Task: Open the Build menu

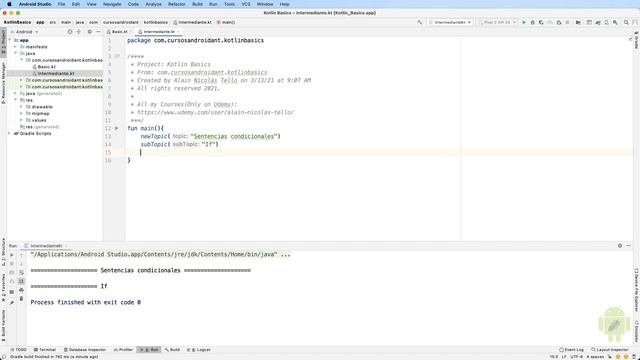Action: [x=197, y=4]
